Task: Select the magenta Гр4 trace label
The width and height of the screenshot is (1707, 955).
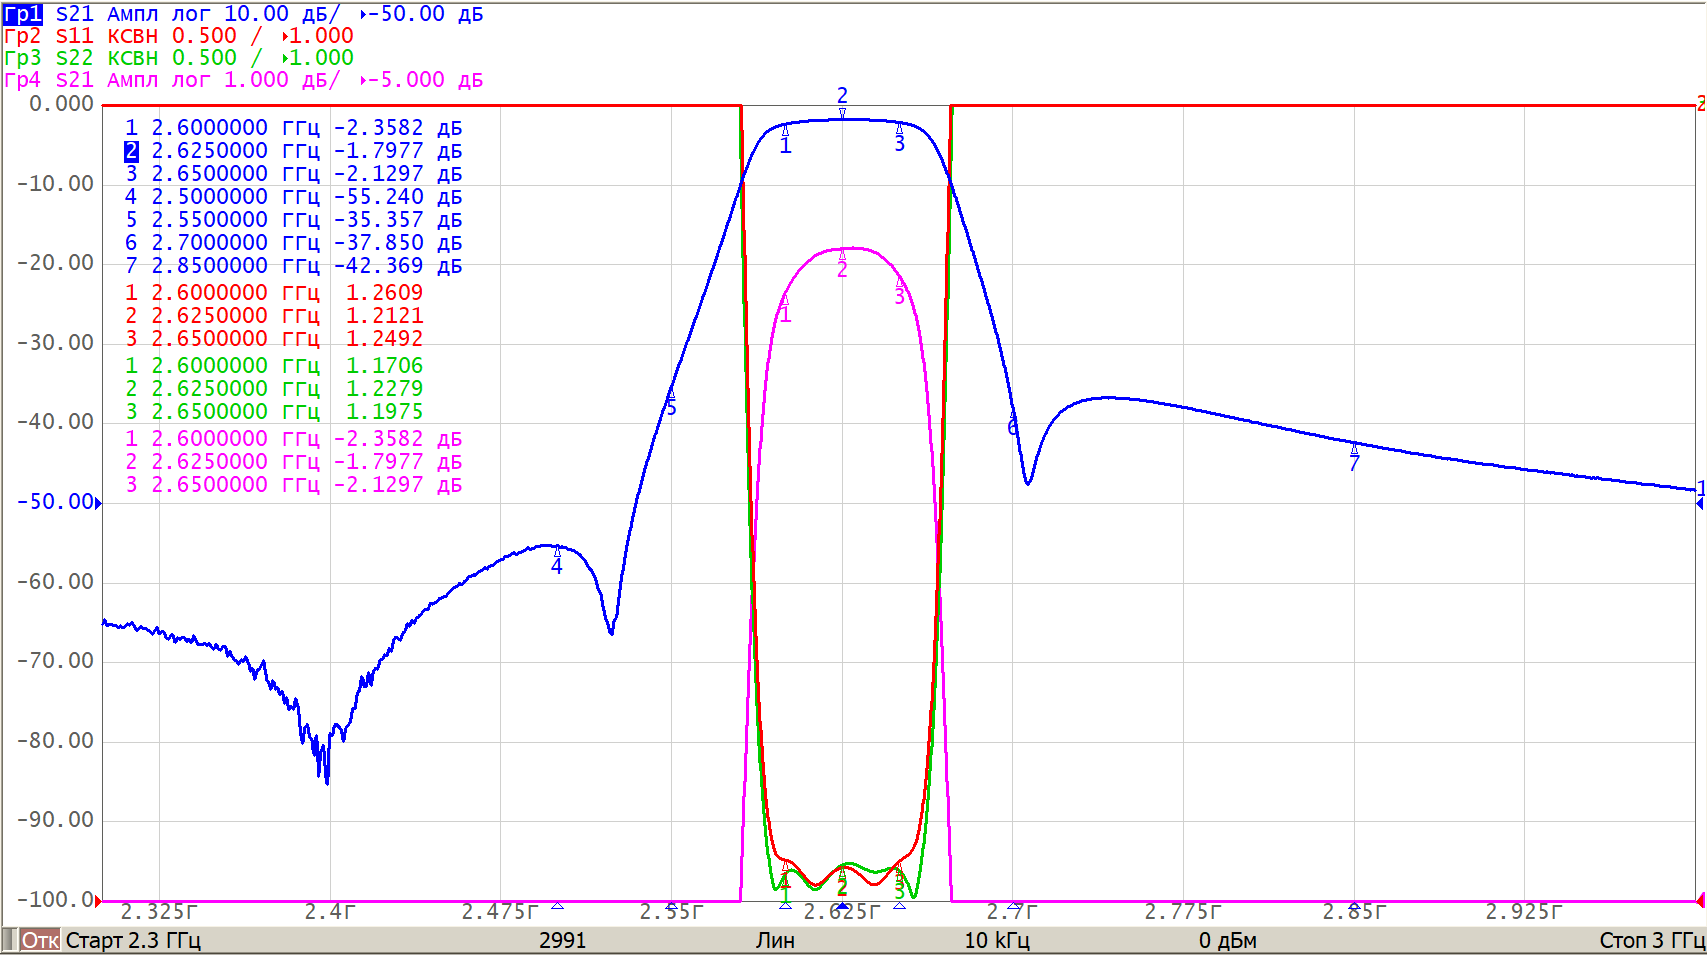Action: click(22, 80)
